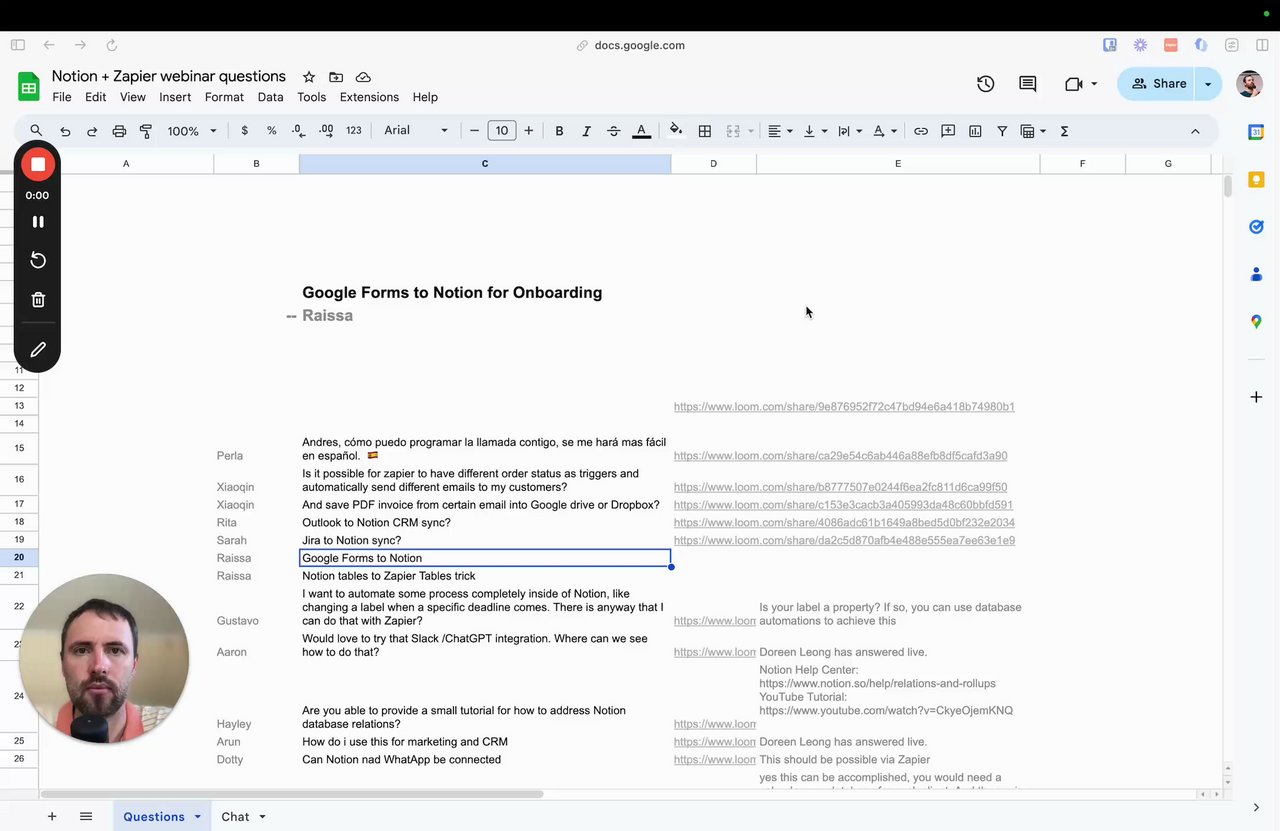Click the add sheet plus button
The image size is (1280, 831).
[52, 816]
